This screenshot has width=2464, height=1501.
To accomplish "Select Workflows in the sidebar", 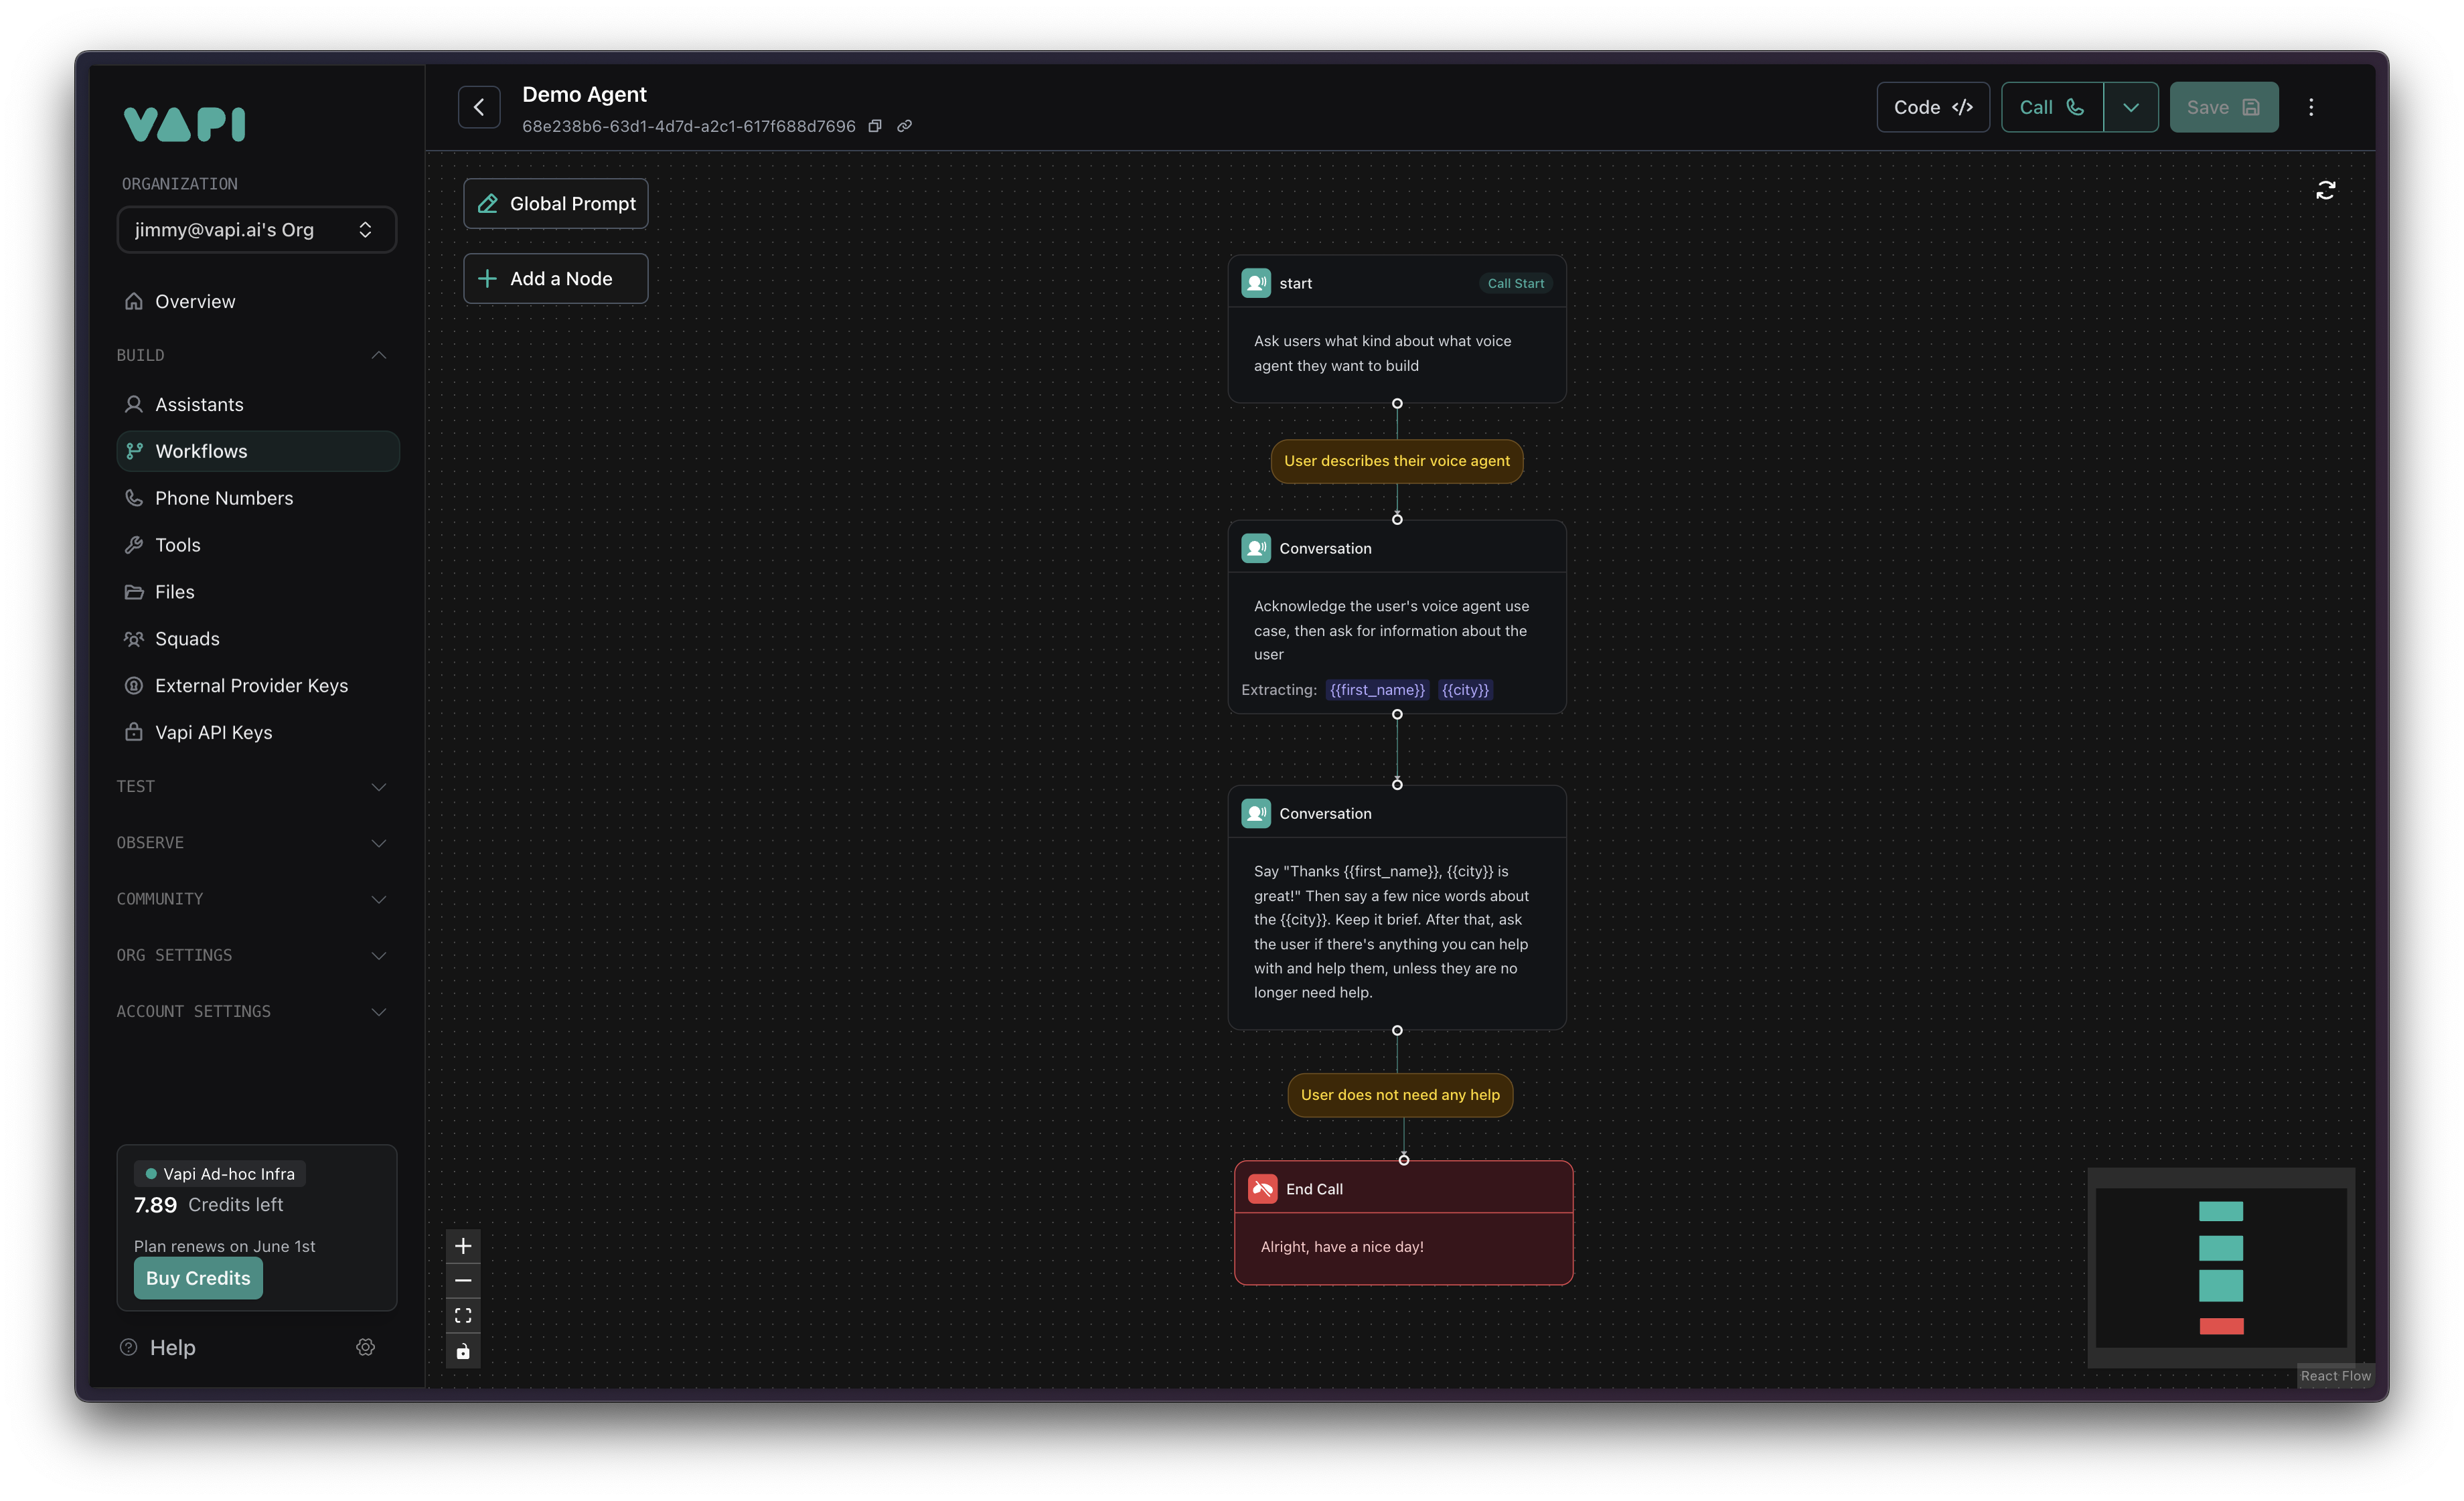I will coord(200,451).
